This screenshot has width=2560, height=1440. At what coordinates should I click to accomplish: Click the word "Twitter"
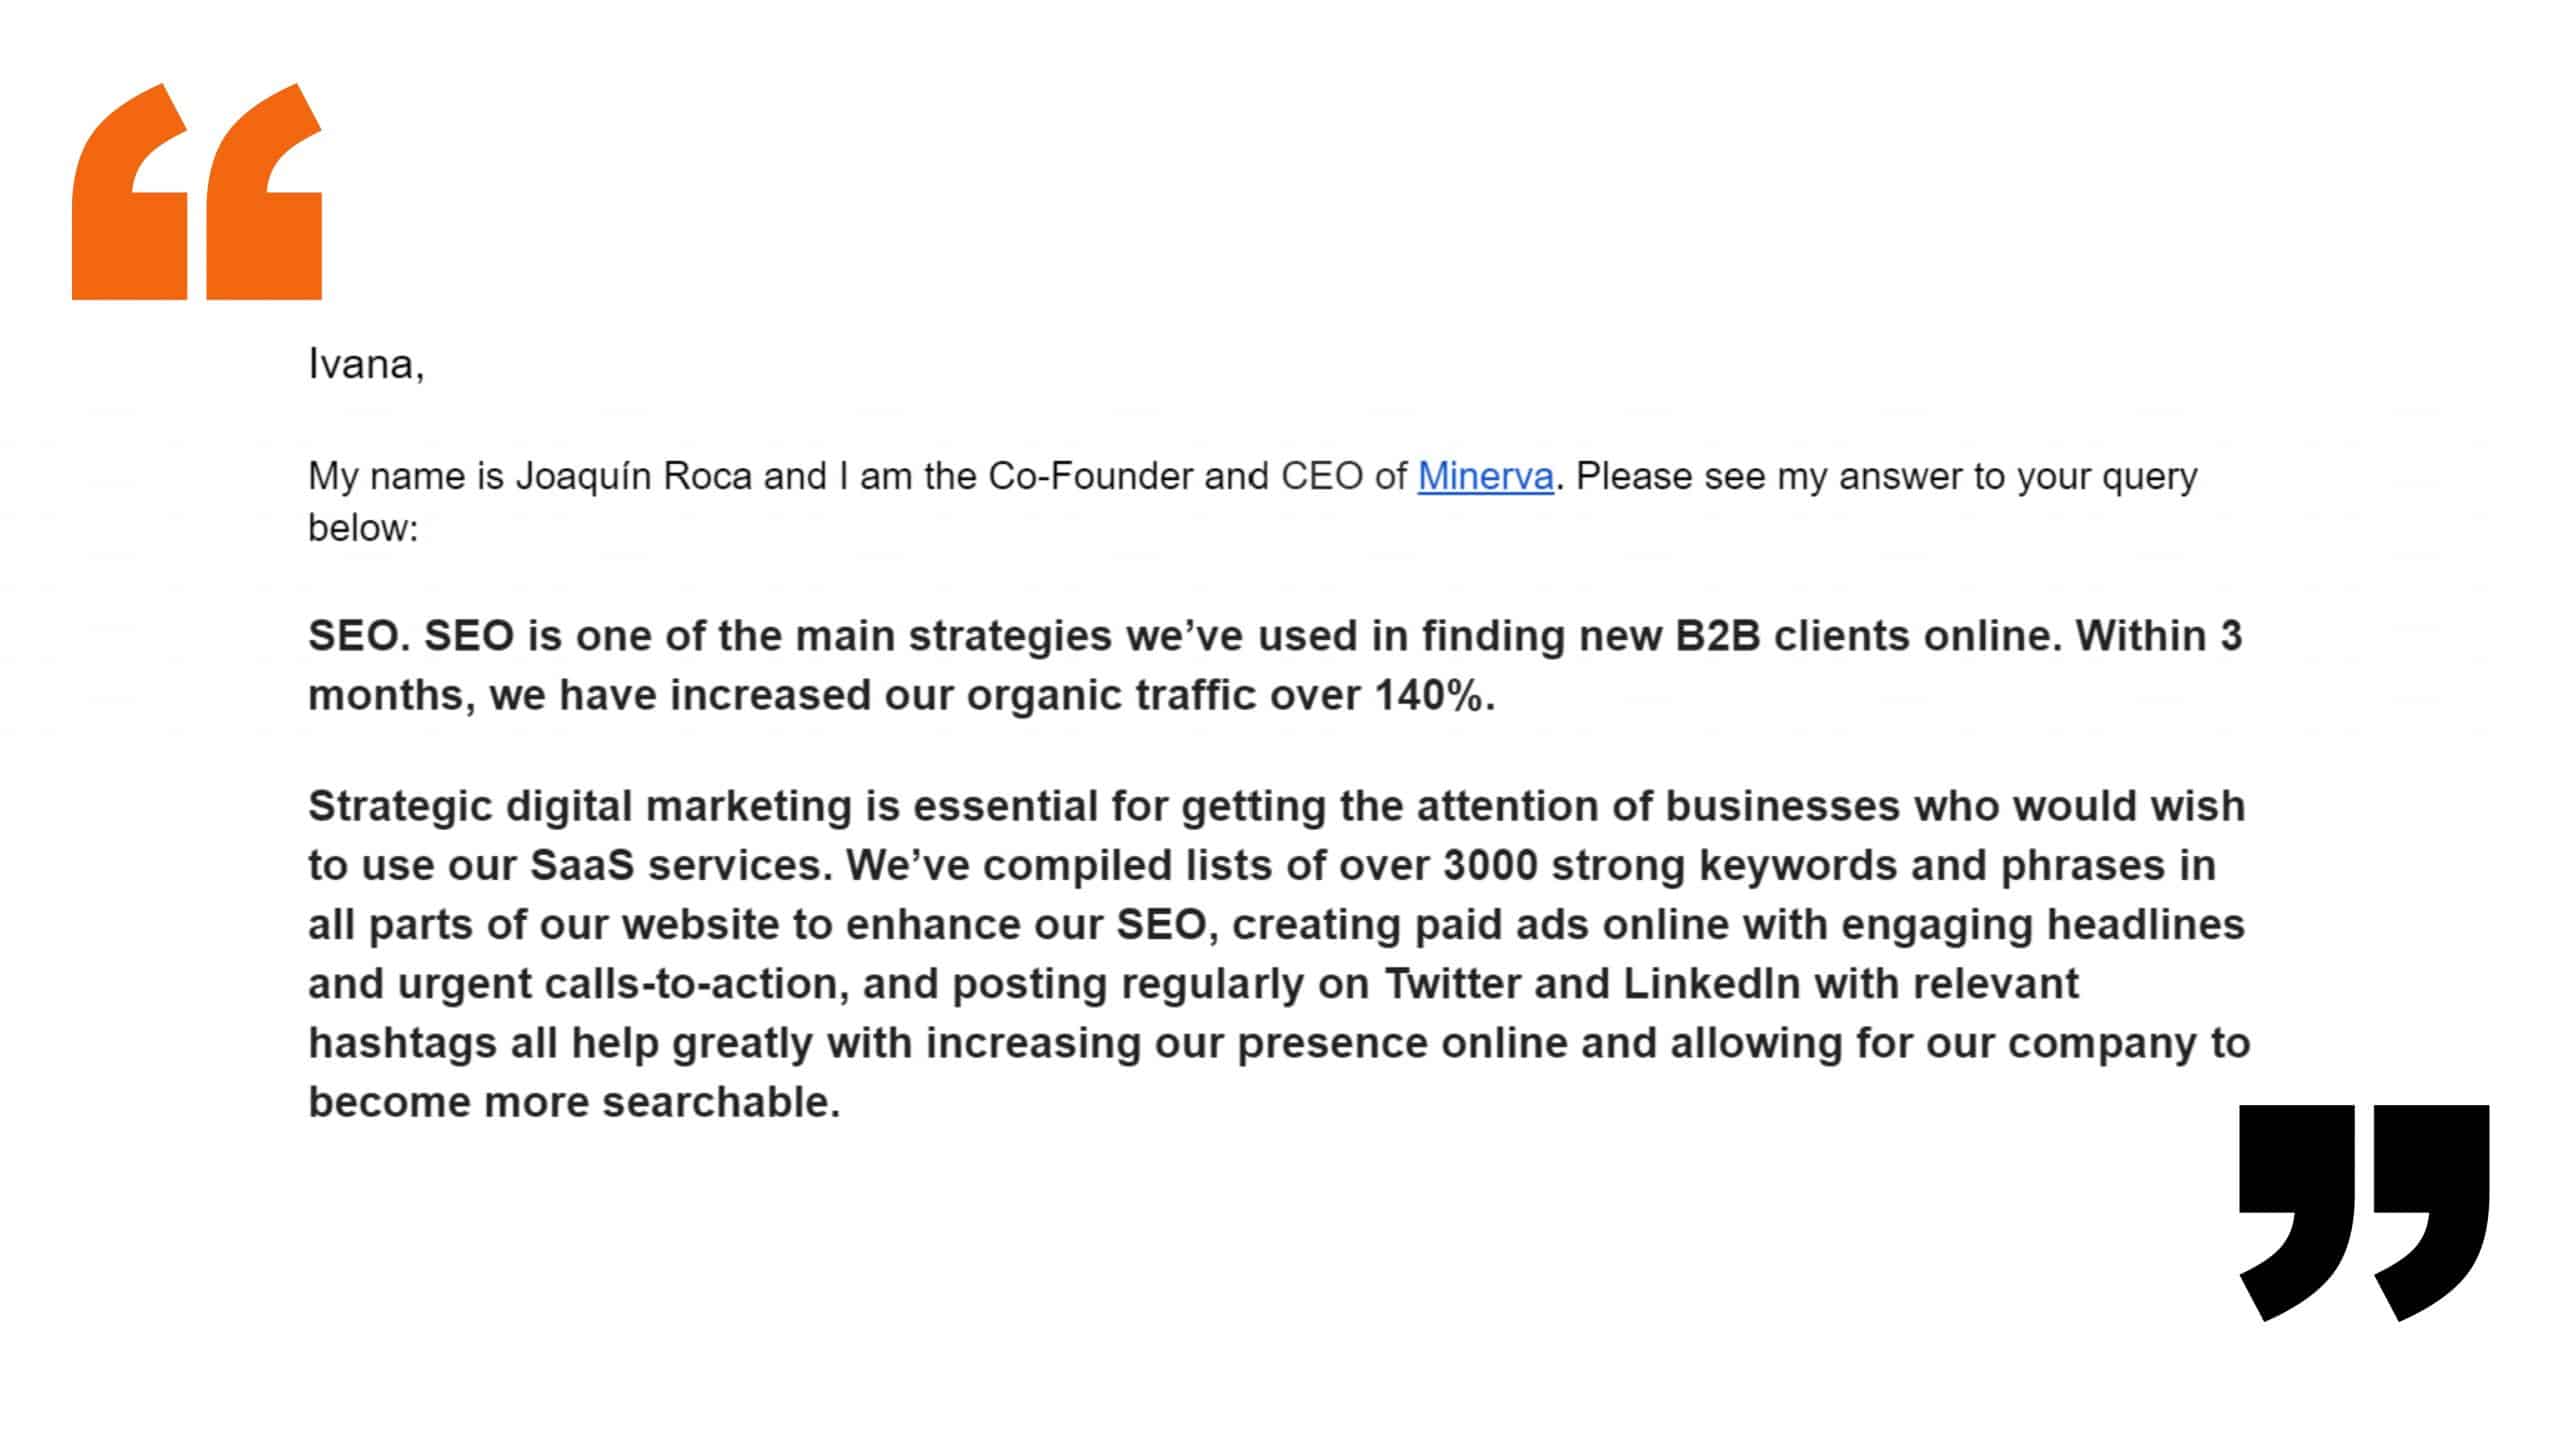point(1452,984)
